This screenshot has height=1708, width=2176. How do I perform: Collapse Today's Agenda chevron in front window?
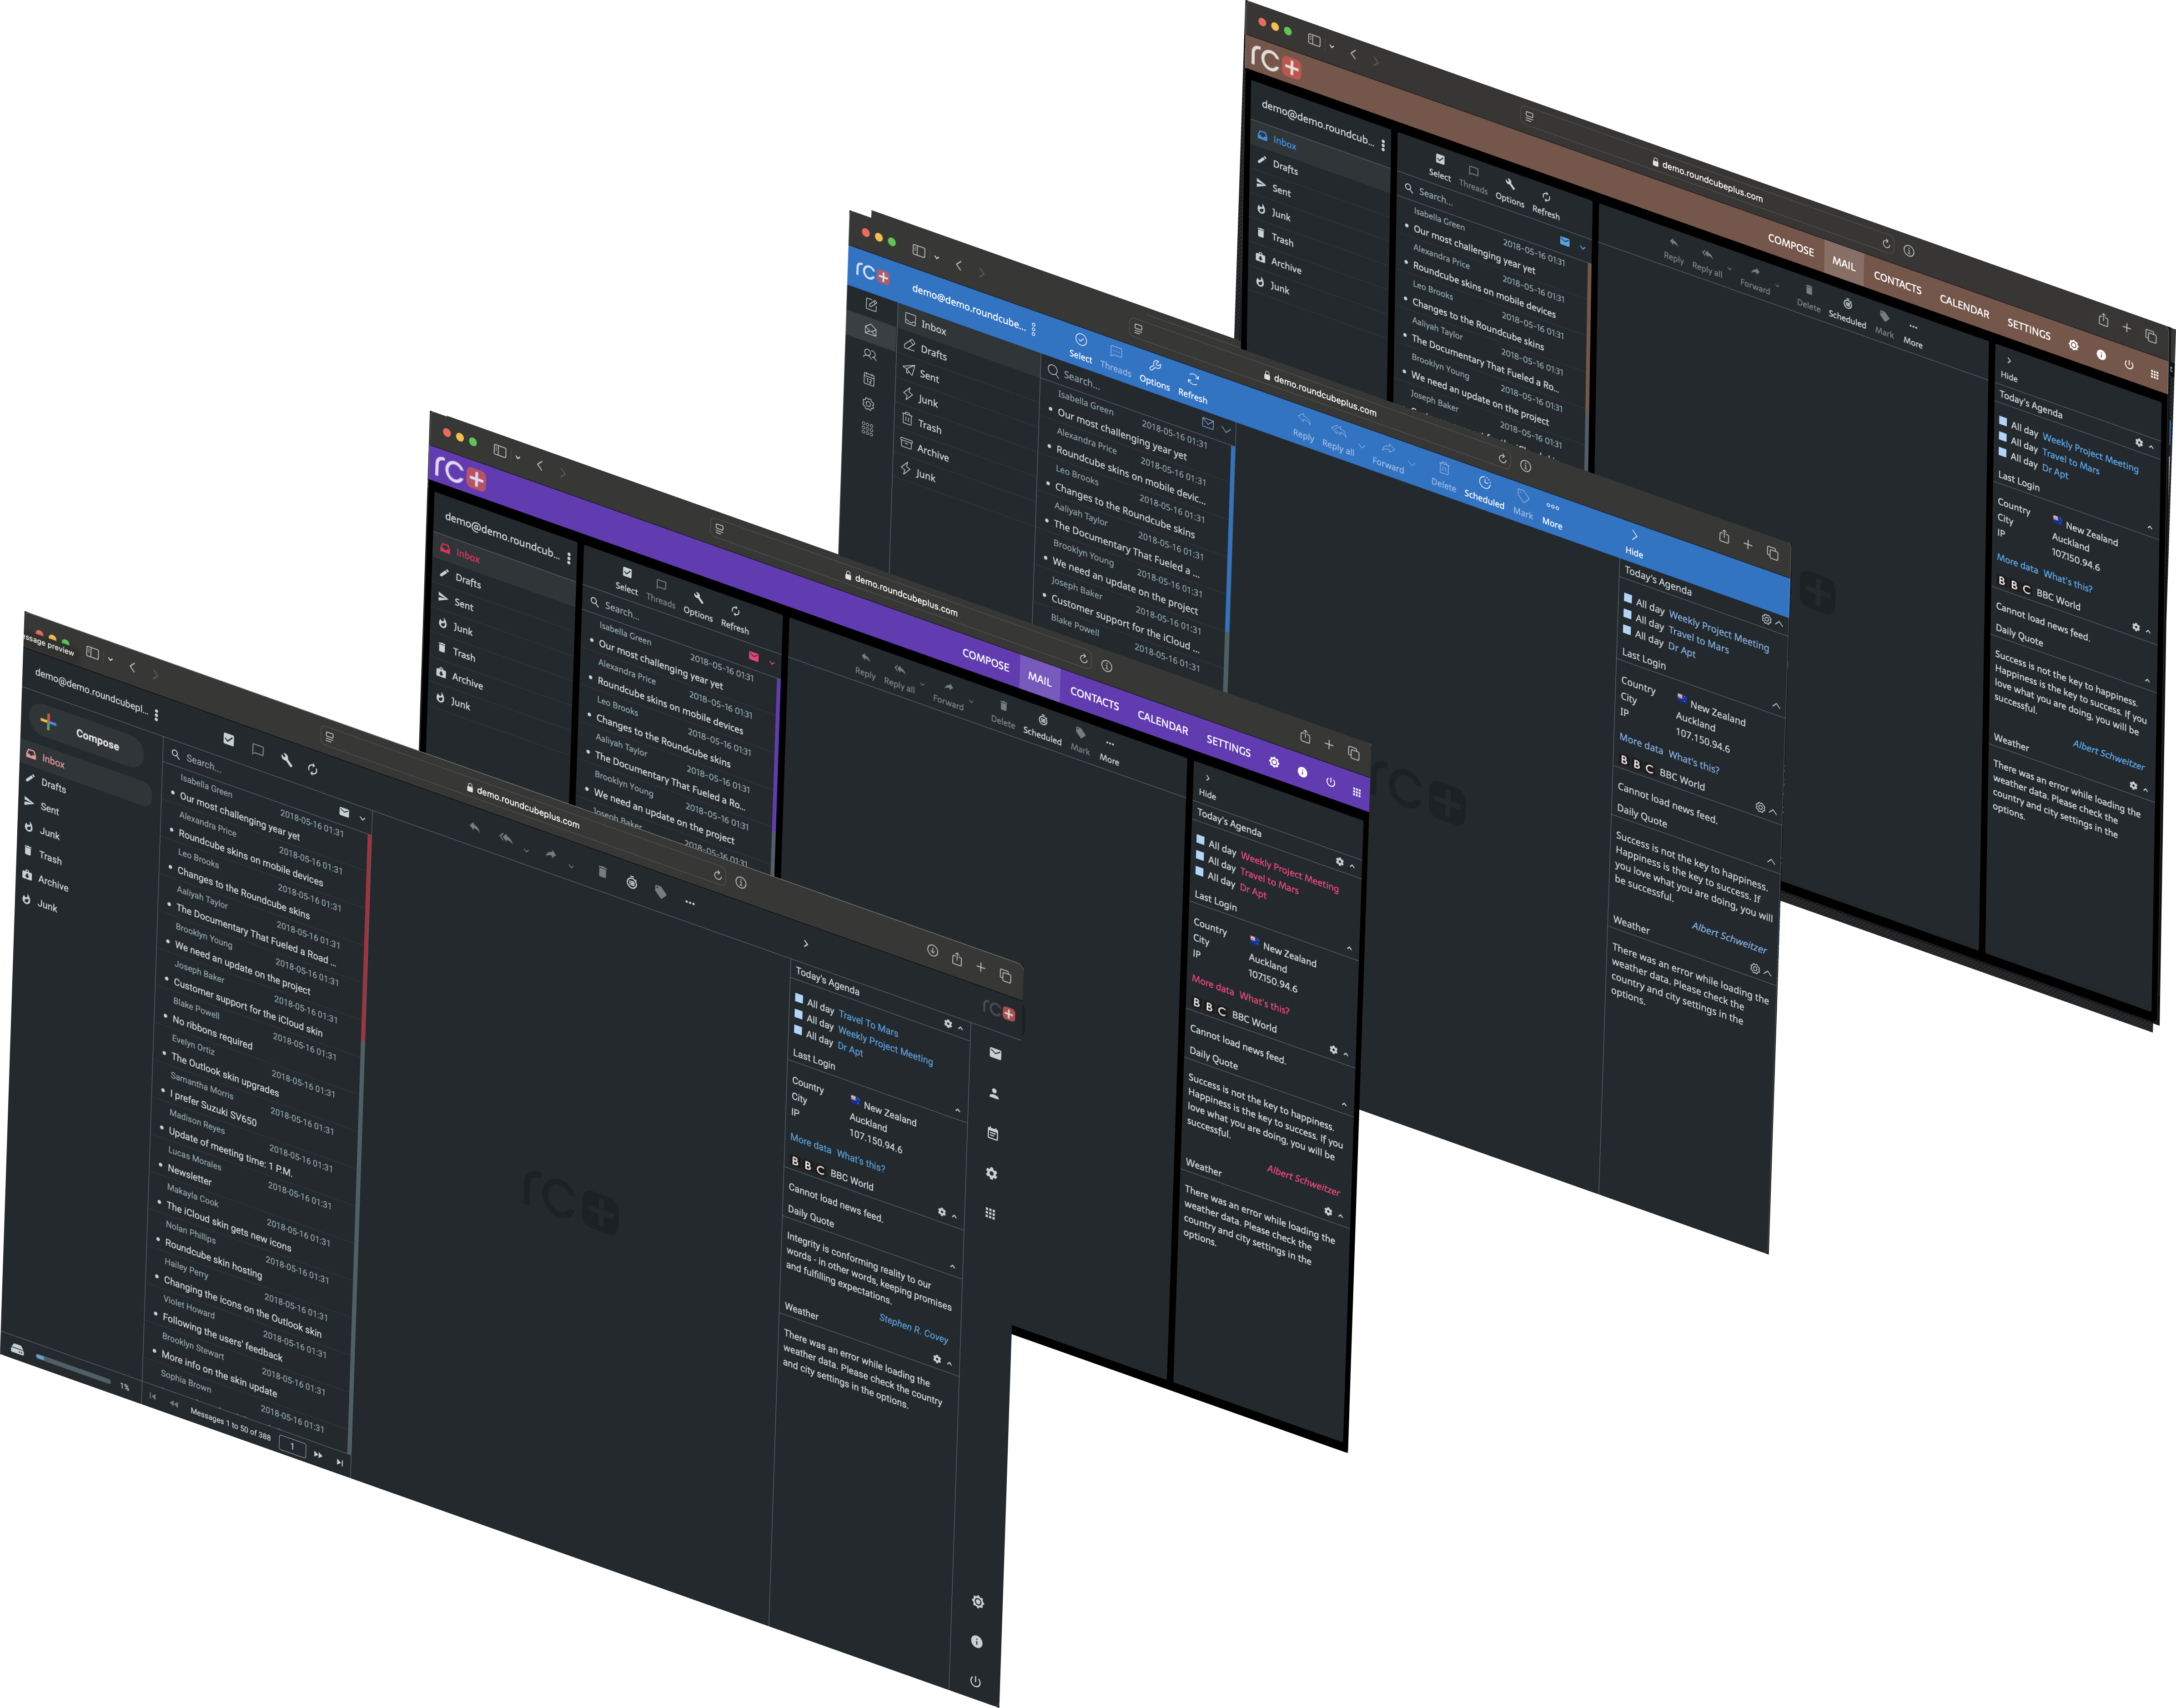click(x=961, y=1028)
